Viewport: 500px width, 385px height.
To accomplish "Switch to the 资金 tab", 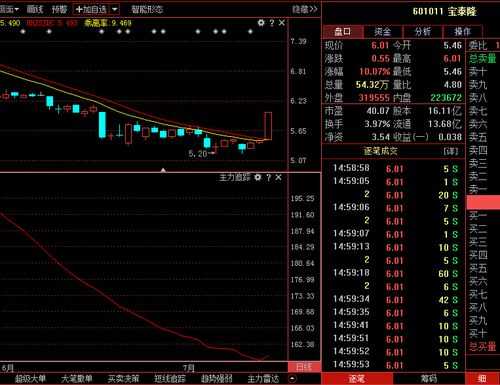I will [x=383, y=32].
